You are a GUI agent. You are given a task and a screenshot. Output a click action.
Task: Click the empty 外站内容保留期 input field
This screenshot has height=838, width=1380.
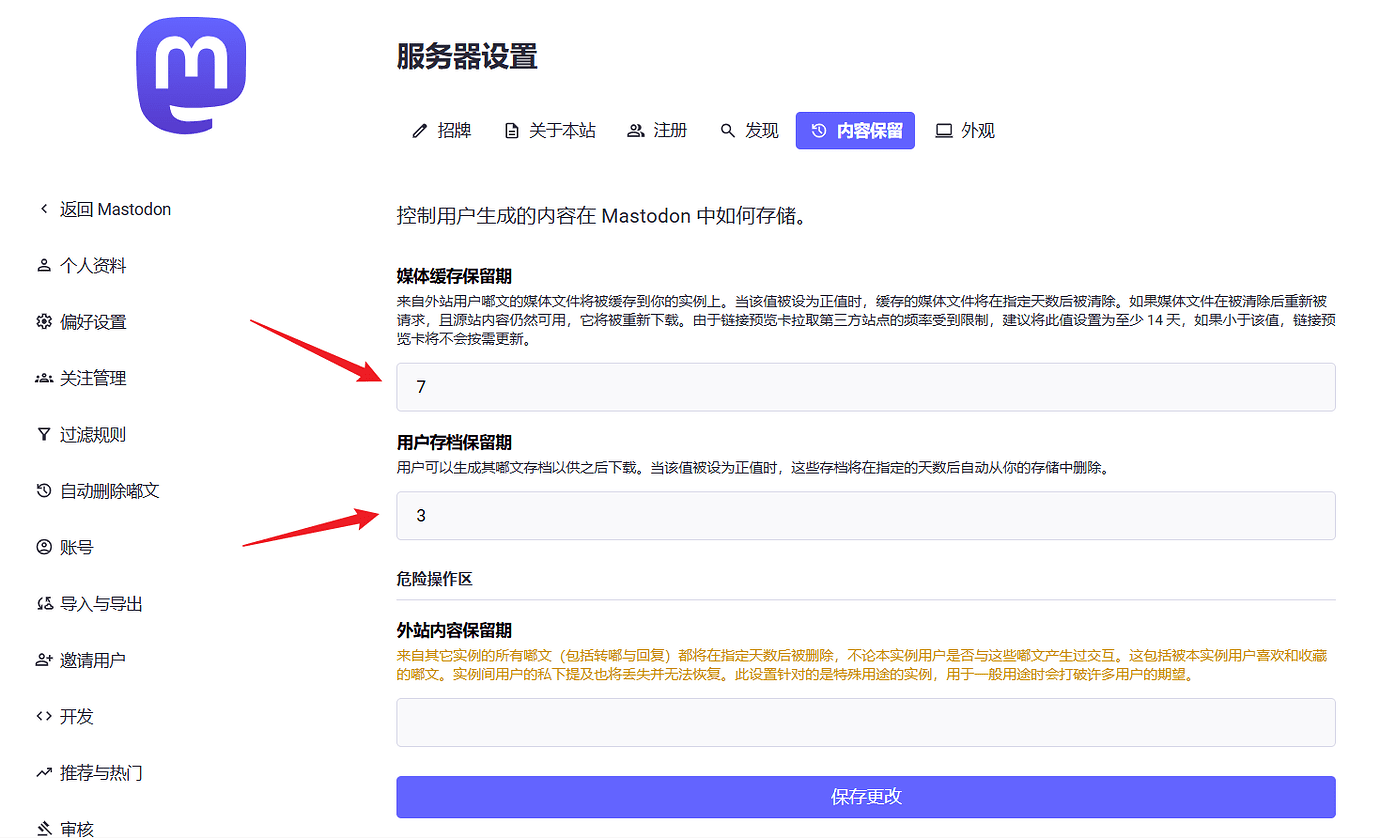coord(865,722)
